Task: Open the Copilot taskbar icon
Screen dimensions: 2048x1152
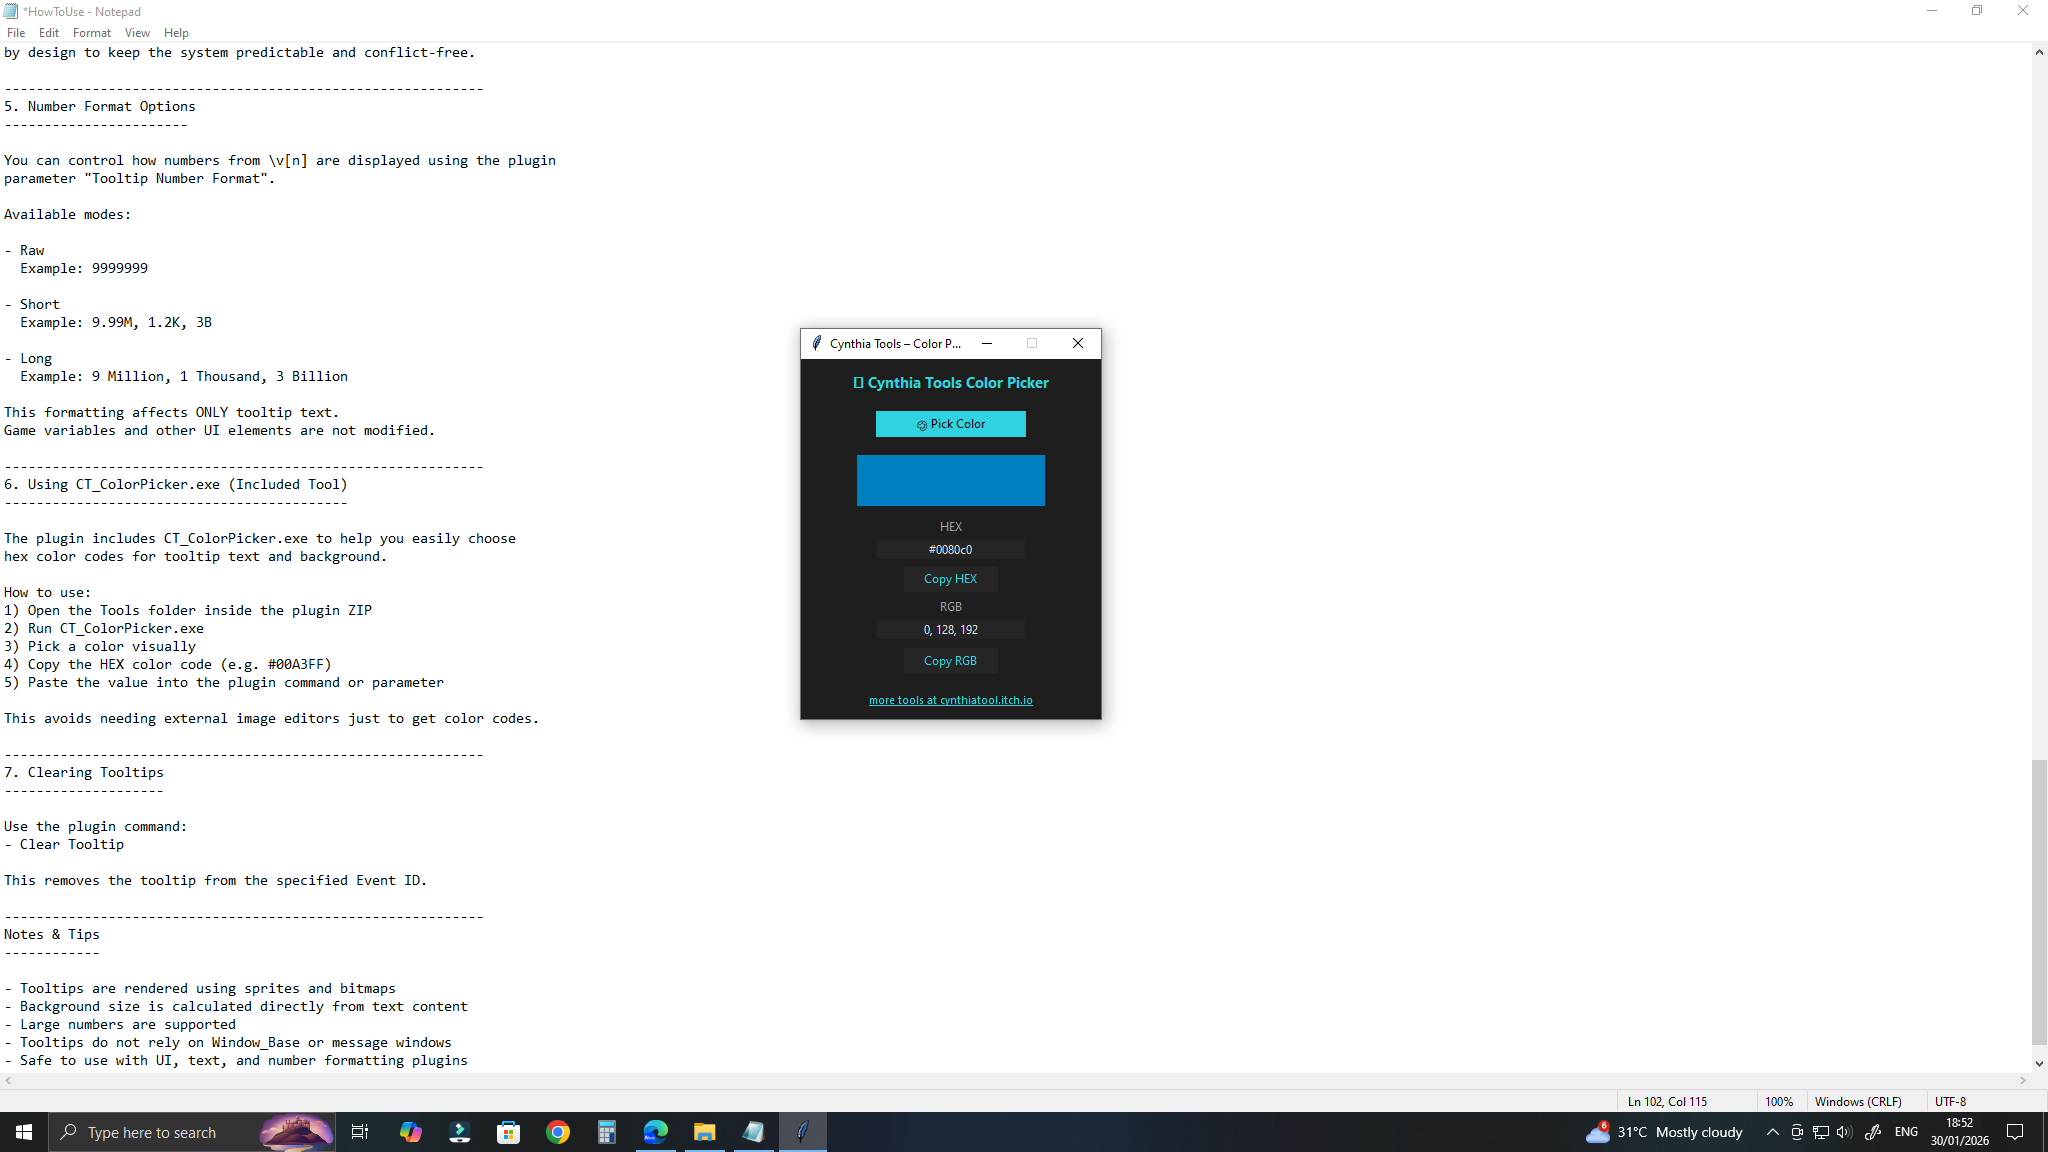Action: point(411,1132)
